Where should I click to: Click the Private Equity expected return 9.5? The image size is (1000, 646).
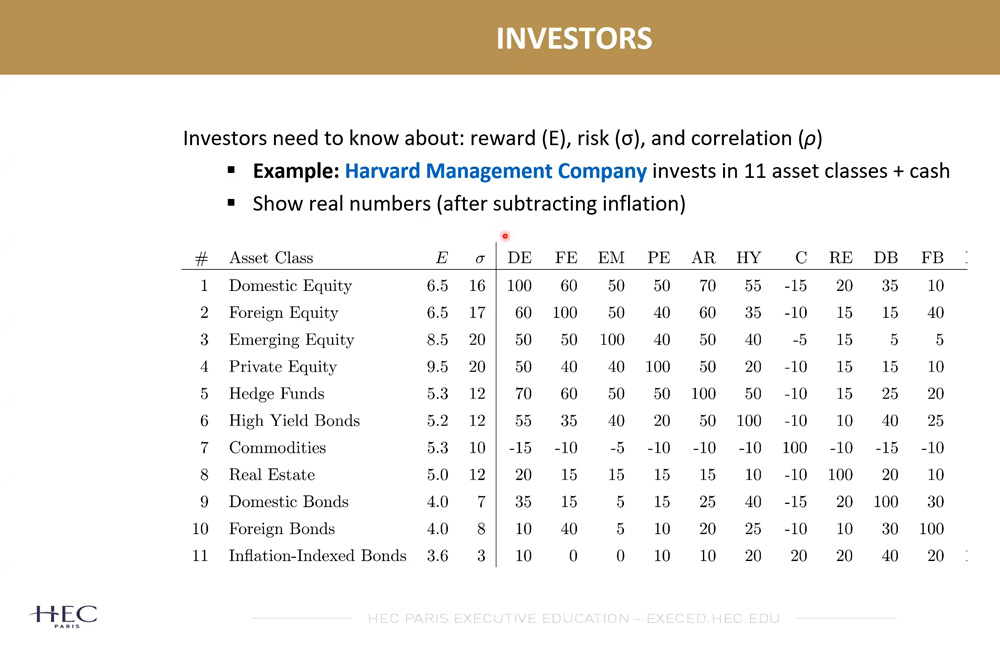click(x=437, y=366)
